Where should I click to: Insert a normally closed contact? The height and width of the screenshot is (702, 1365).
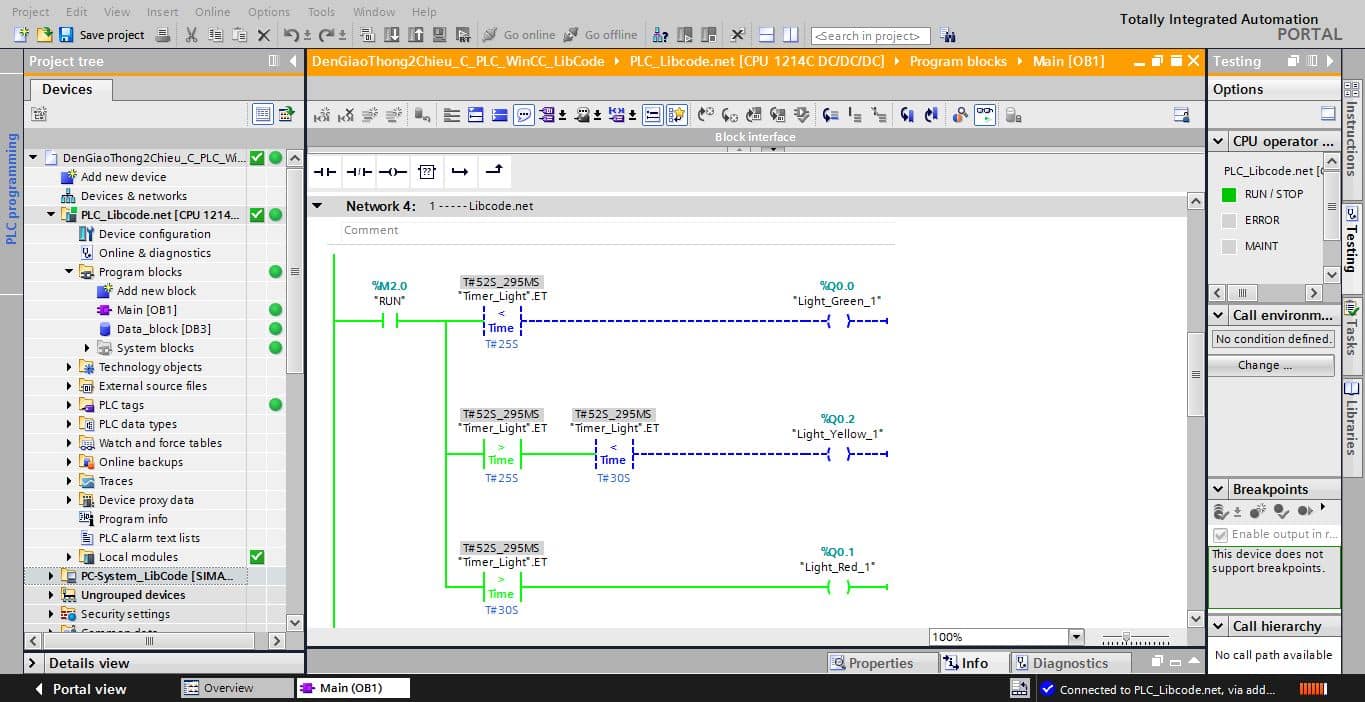click(359, 172)
